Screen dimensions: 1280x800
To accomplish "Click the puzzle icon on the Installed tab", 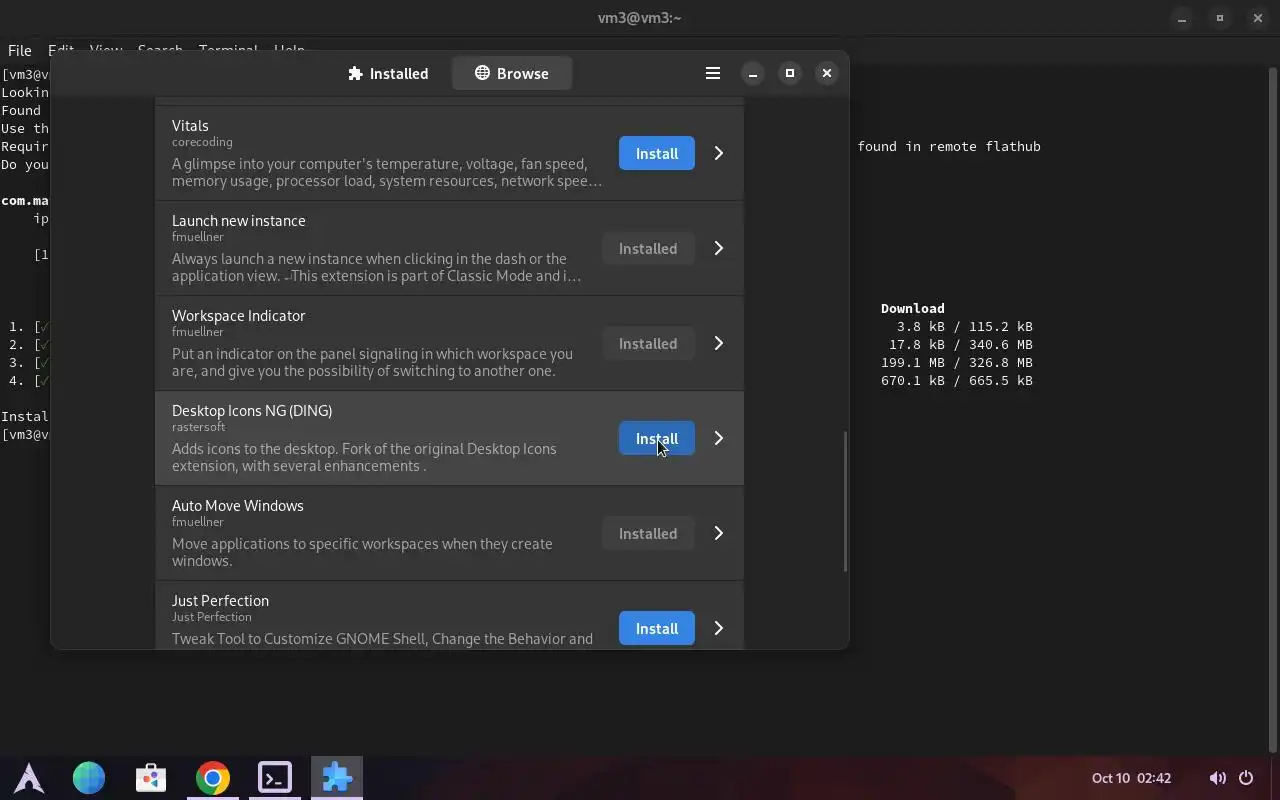I will [355, 73].
